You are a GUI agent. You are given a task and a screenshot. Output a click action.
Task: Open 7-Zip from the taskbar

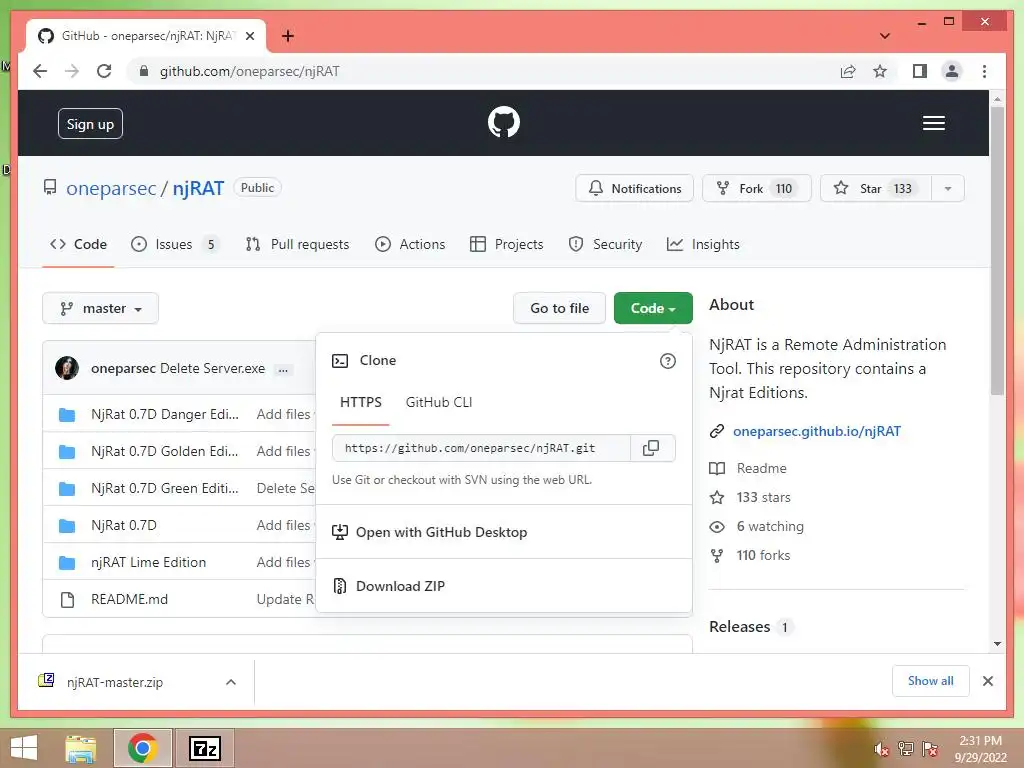coord(204,748)
